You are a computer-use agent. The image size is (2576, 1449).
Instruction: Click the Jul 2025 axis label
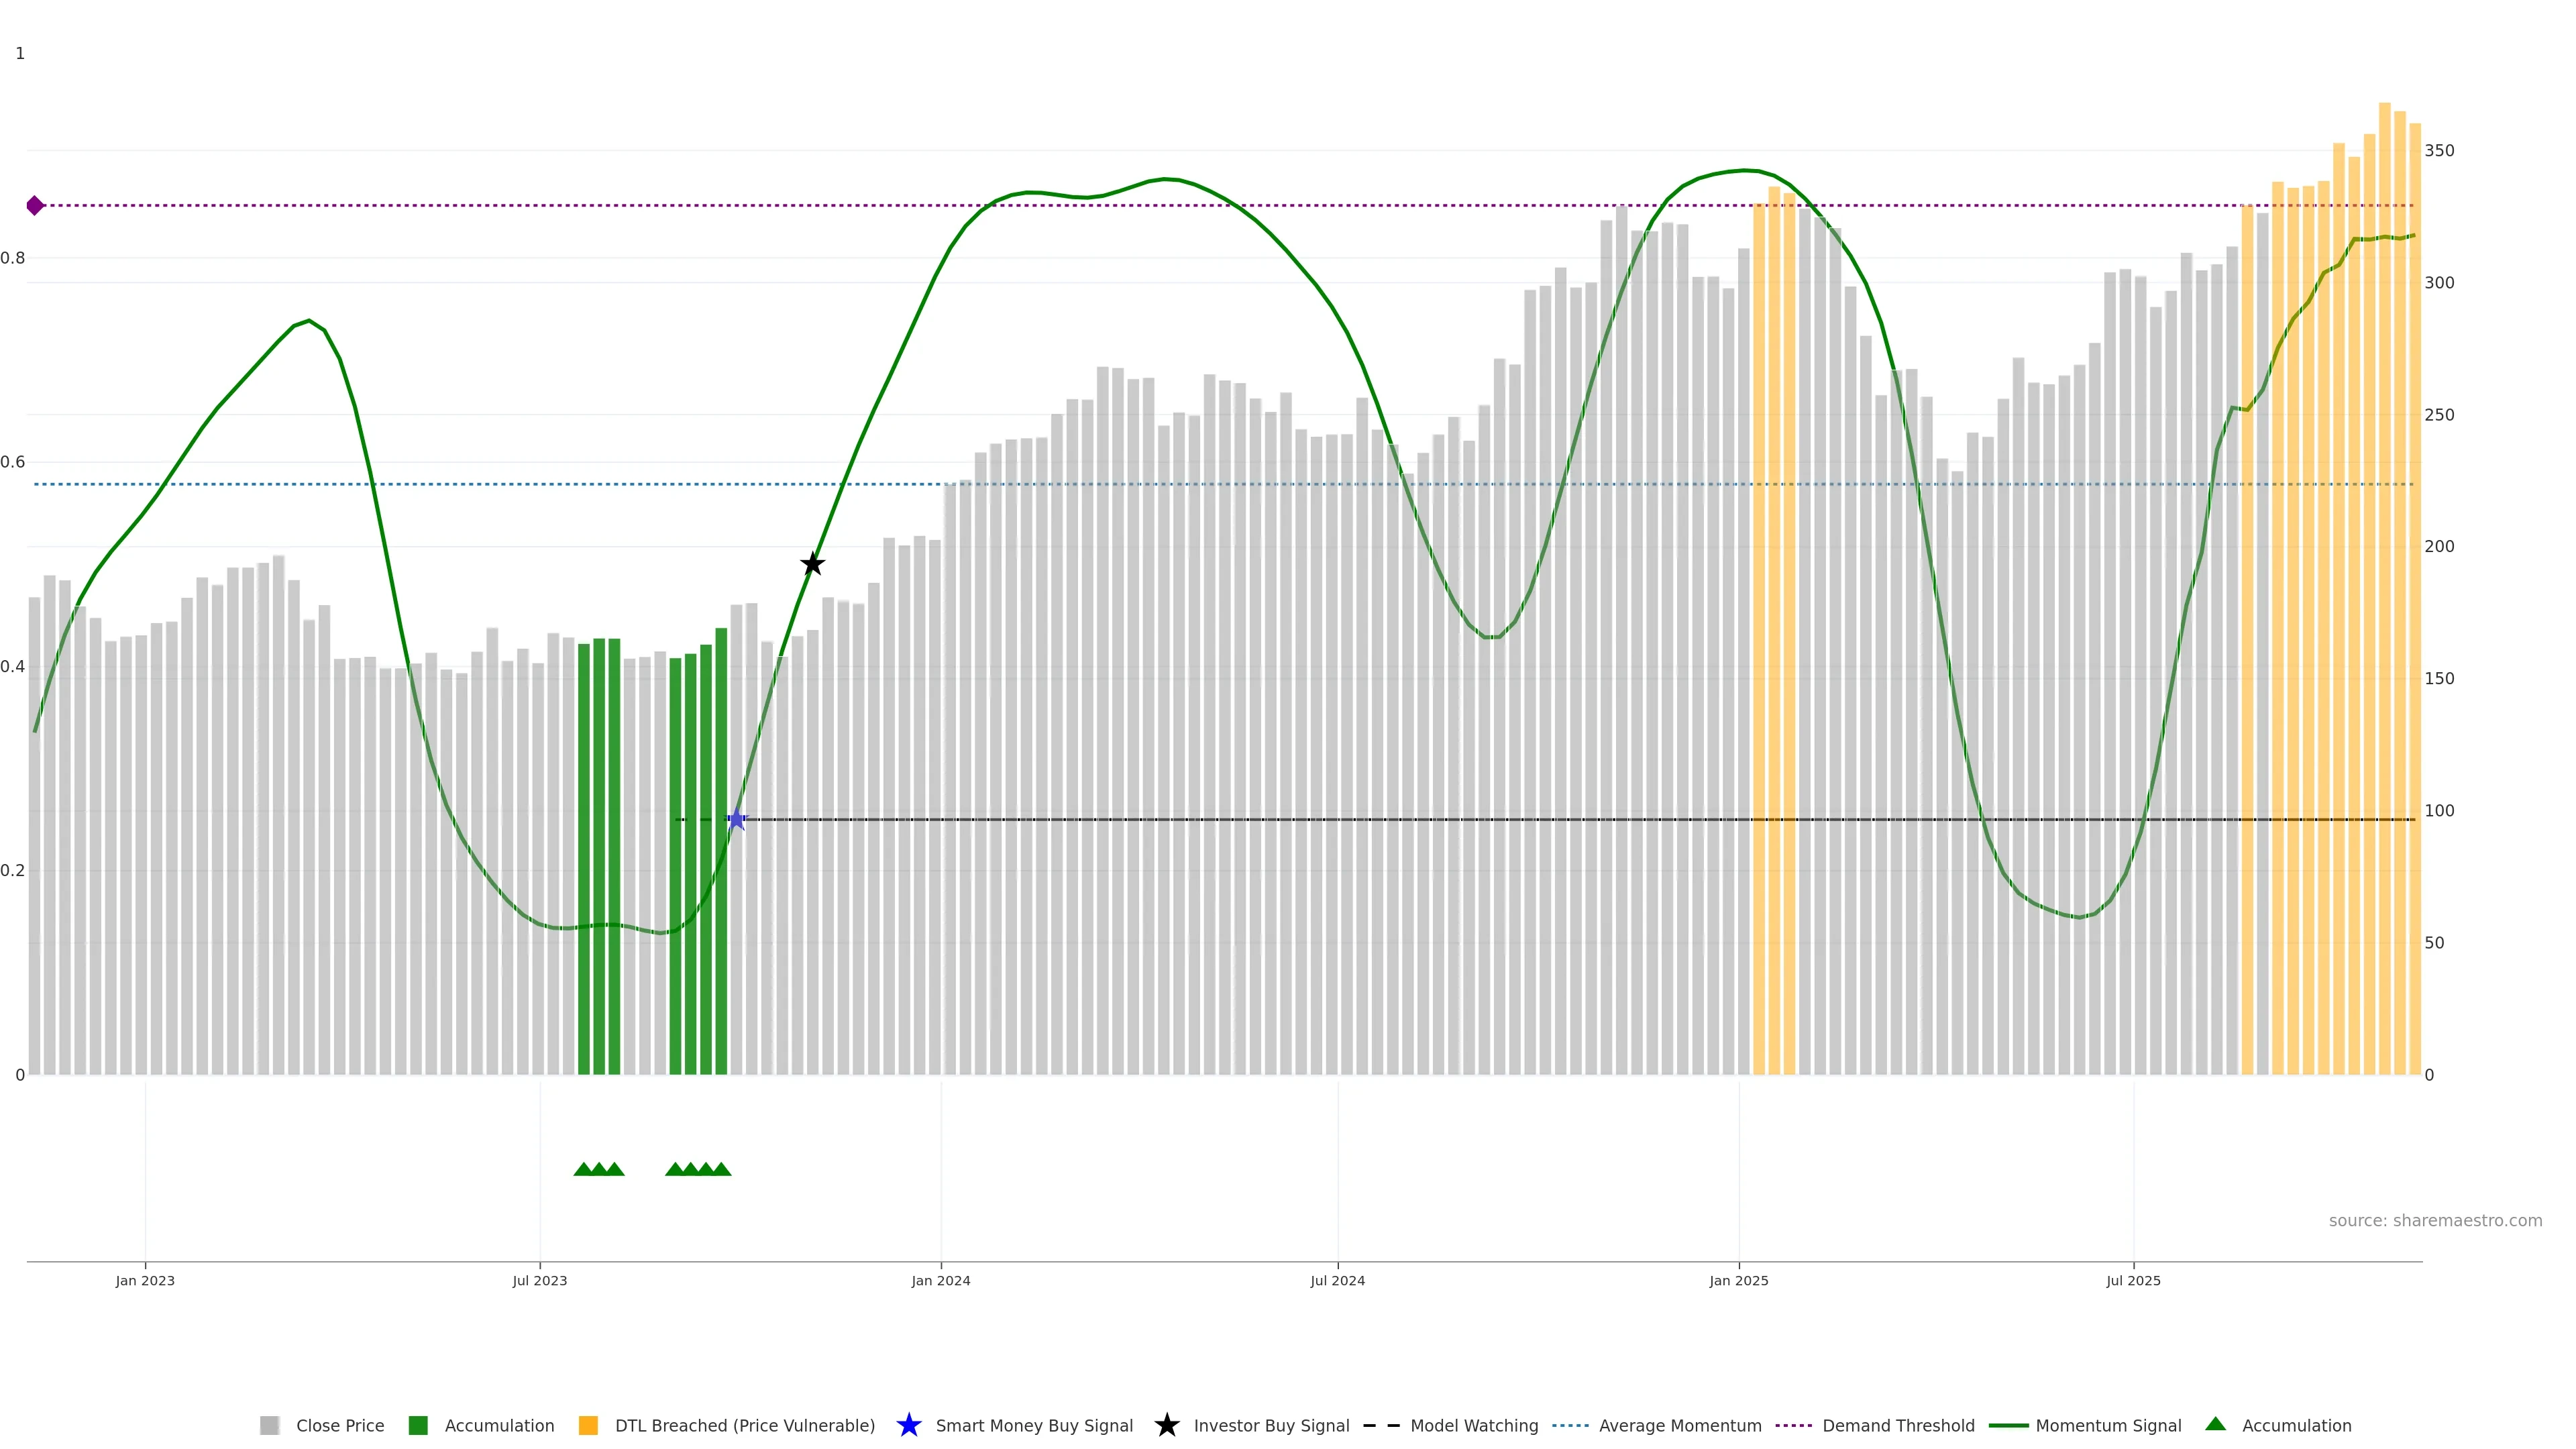[2133, 1280]
